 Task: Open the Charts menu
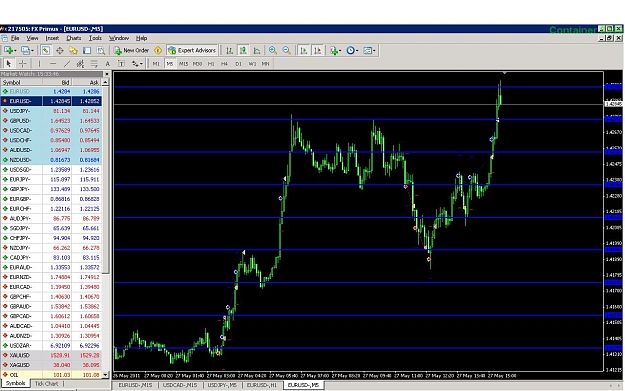74,38
